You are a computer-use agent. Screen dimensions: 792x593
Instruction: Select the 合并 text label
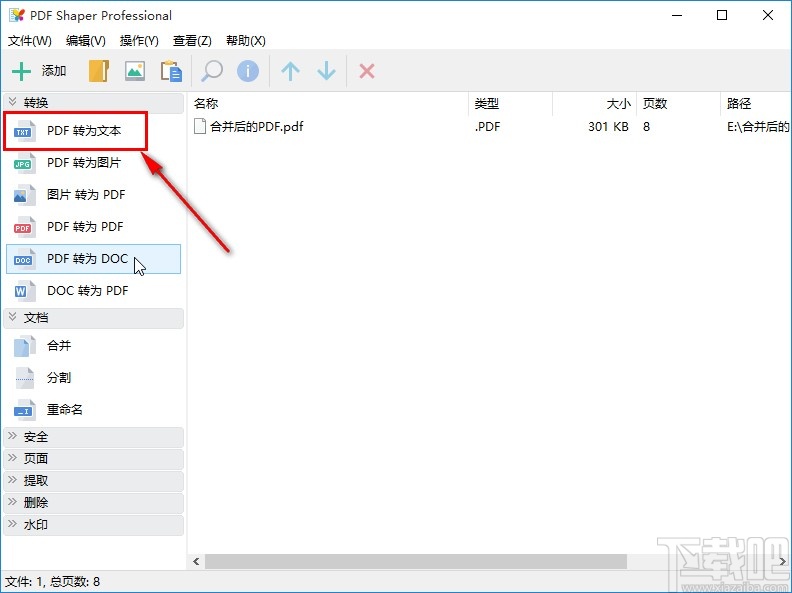click(59, 346)
